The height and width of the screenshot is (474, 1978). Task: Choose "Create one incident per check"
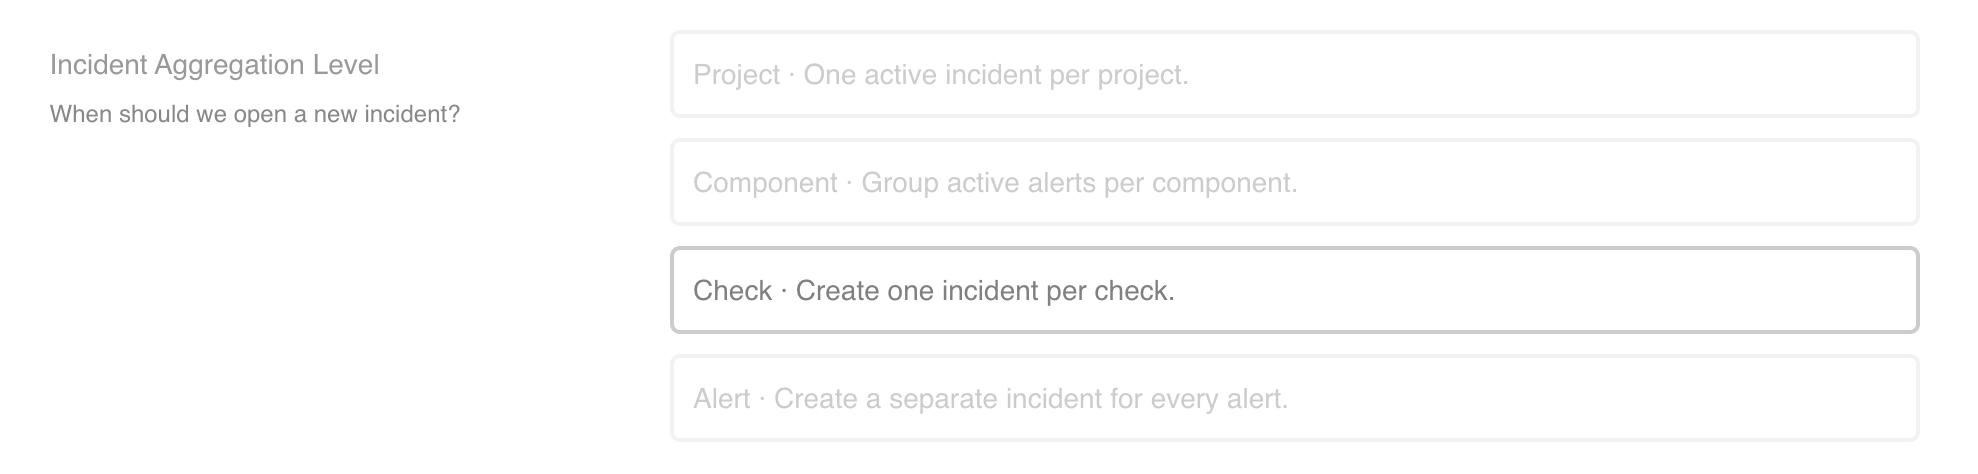[985, 292]
